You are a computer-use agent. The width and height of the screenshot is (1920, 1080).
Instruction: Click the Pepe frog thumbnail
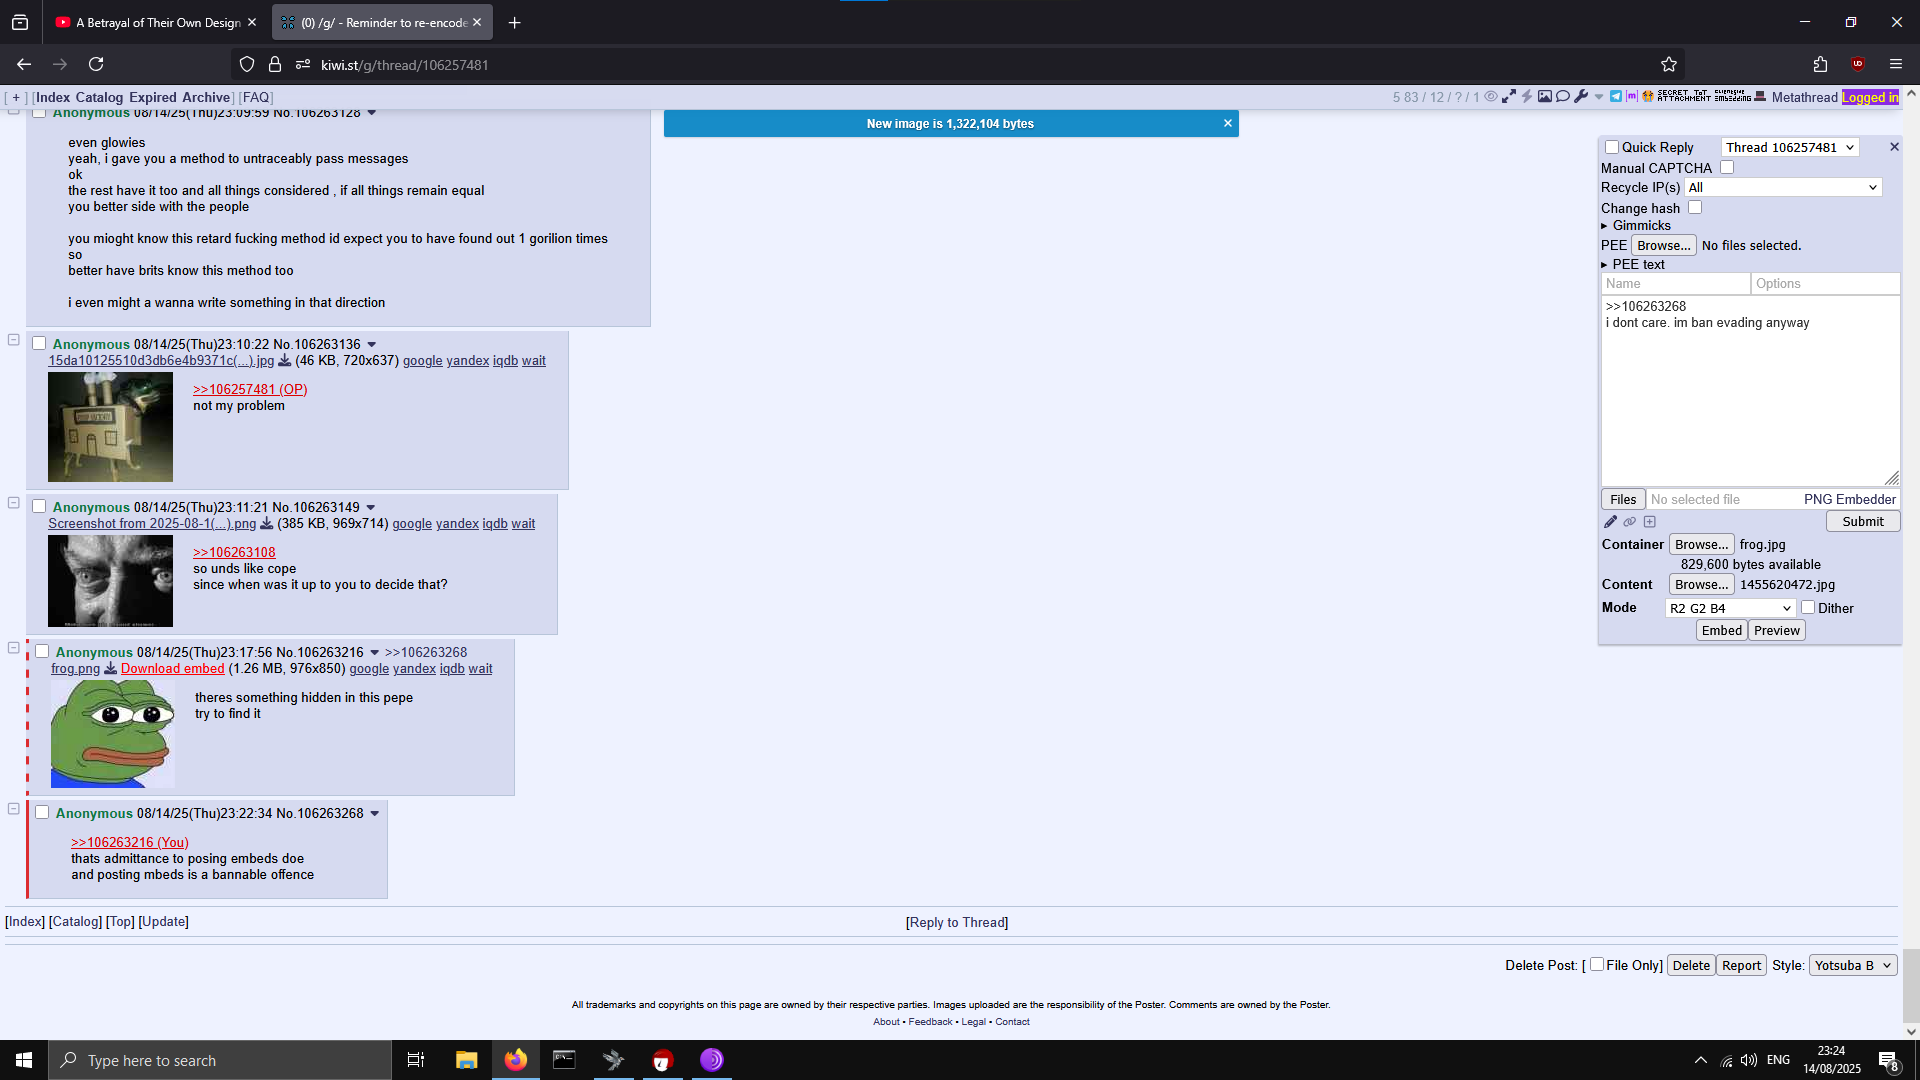pos(112,734)
